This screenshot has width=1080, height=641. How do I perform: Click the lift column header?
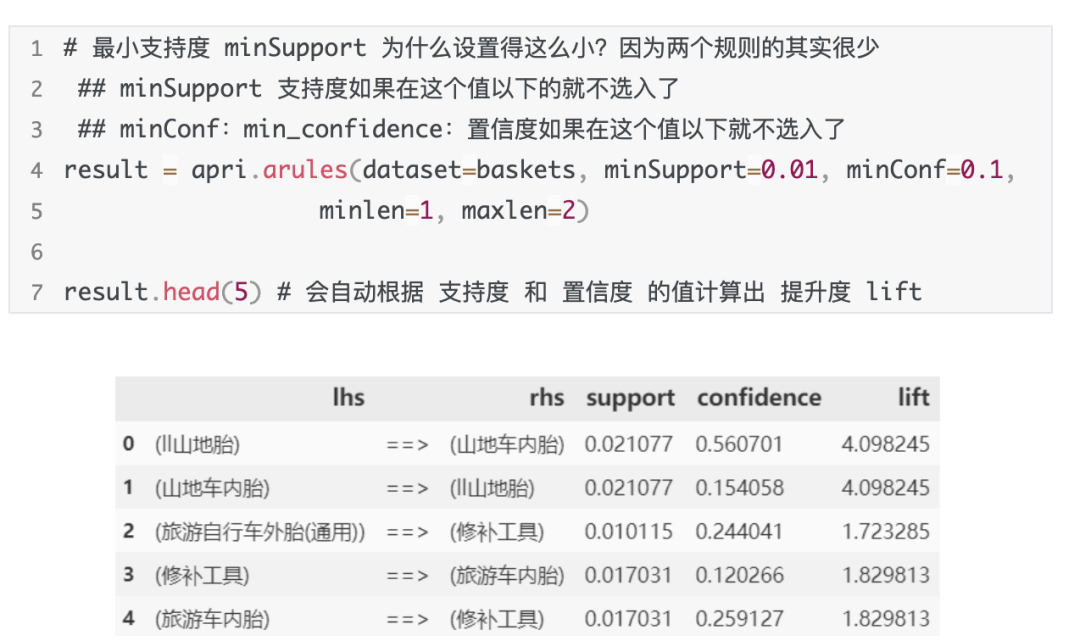pyautogui.click(x=913, y=397)
